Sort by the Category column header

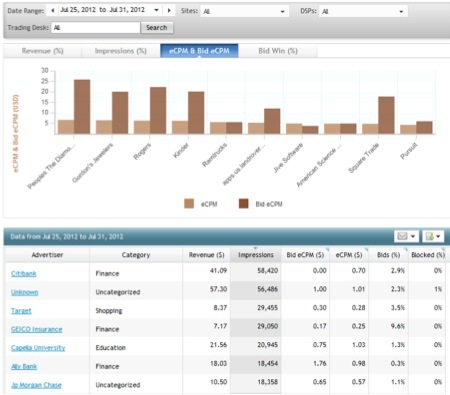point(136,255)
